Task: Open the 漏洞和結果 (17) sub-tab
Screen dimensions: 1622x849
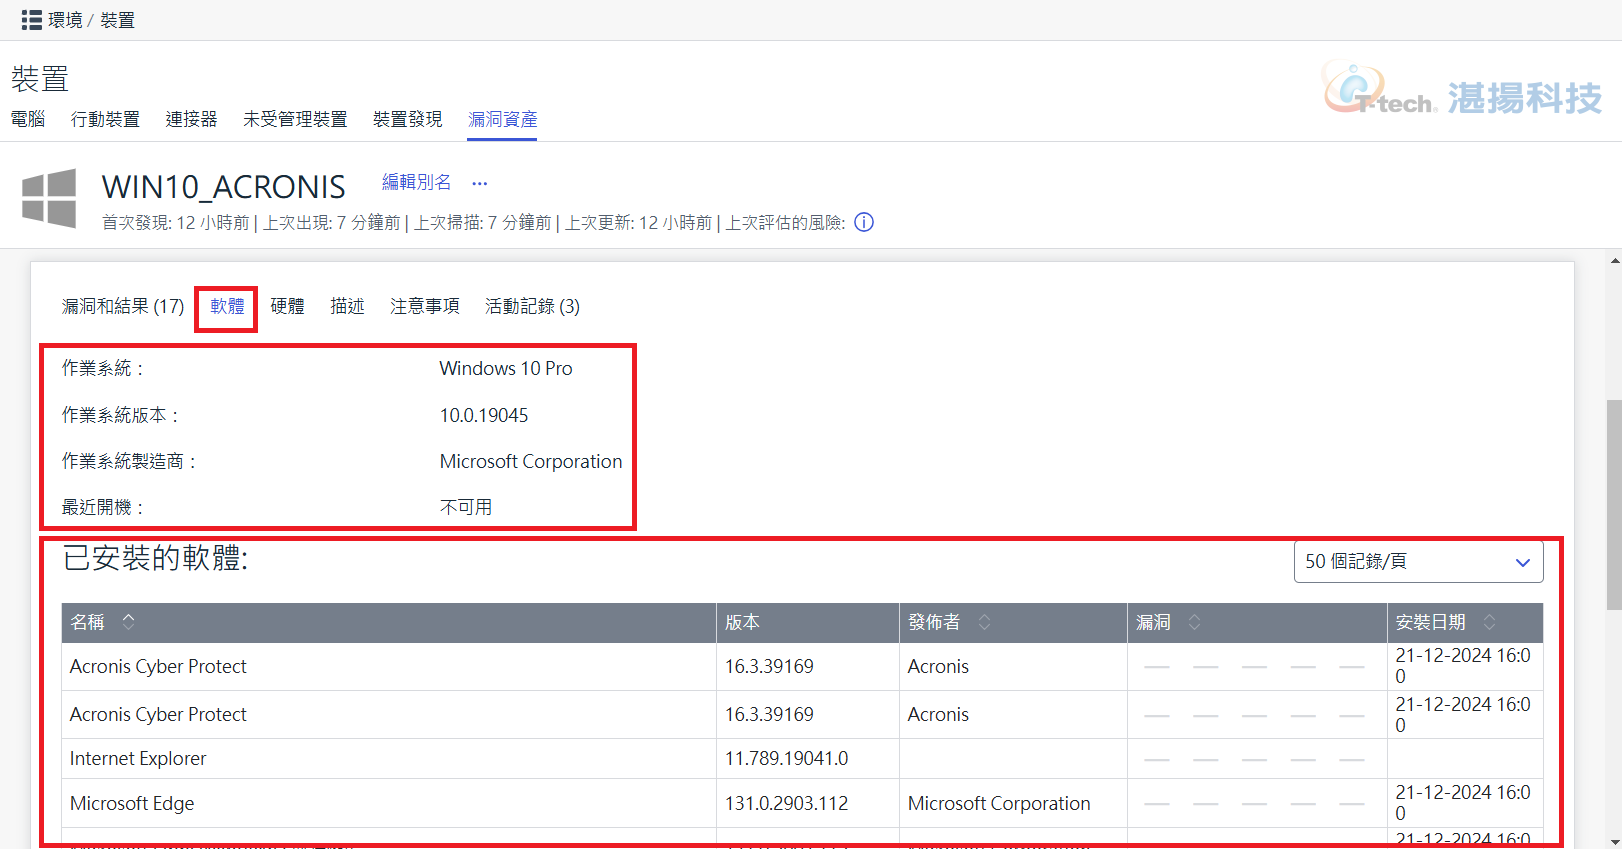Action: click(x=123, y=306)
